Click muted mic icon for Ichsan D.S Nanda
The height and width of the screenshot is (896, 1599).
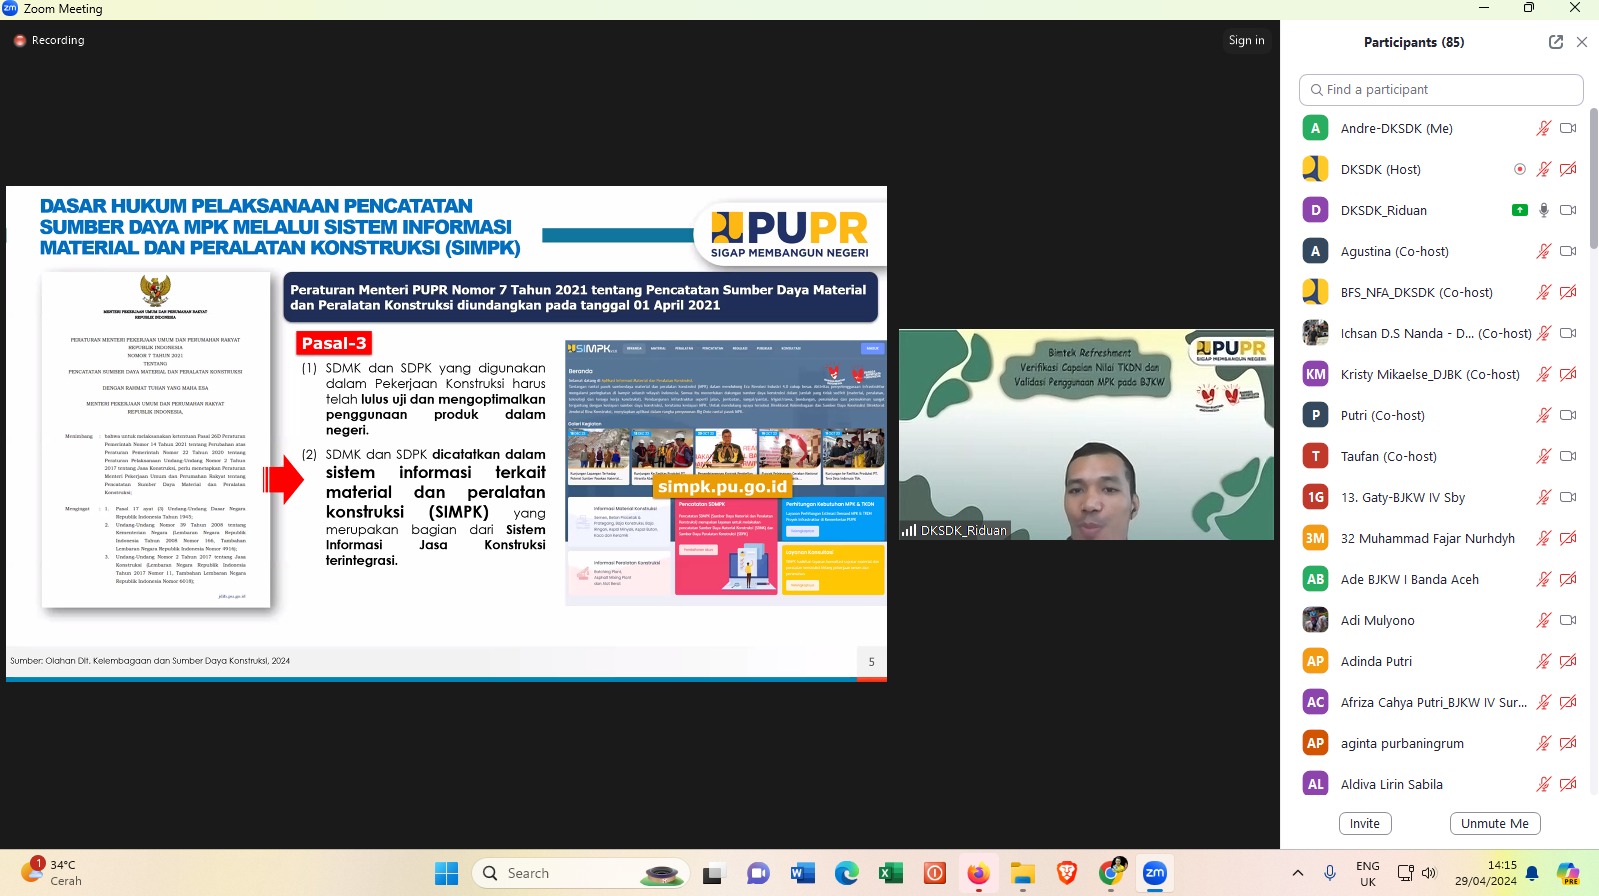coord(1544,333)
